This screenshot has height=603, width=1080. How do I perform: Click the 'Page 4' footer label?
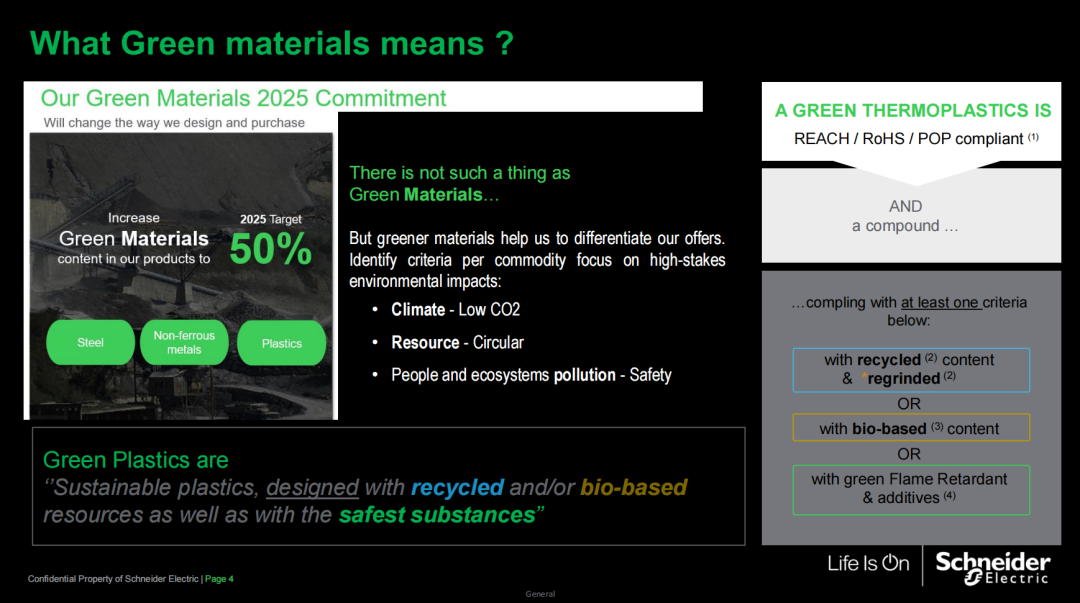click(219, 579)
